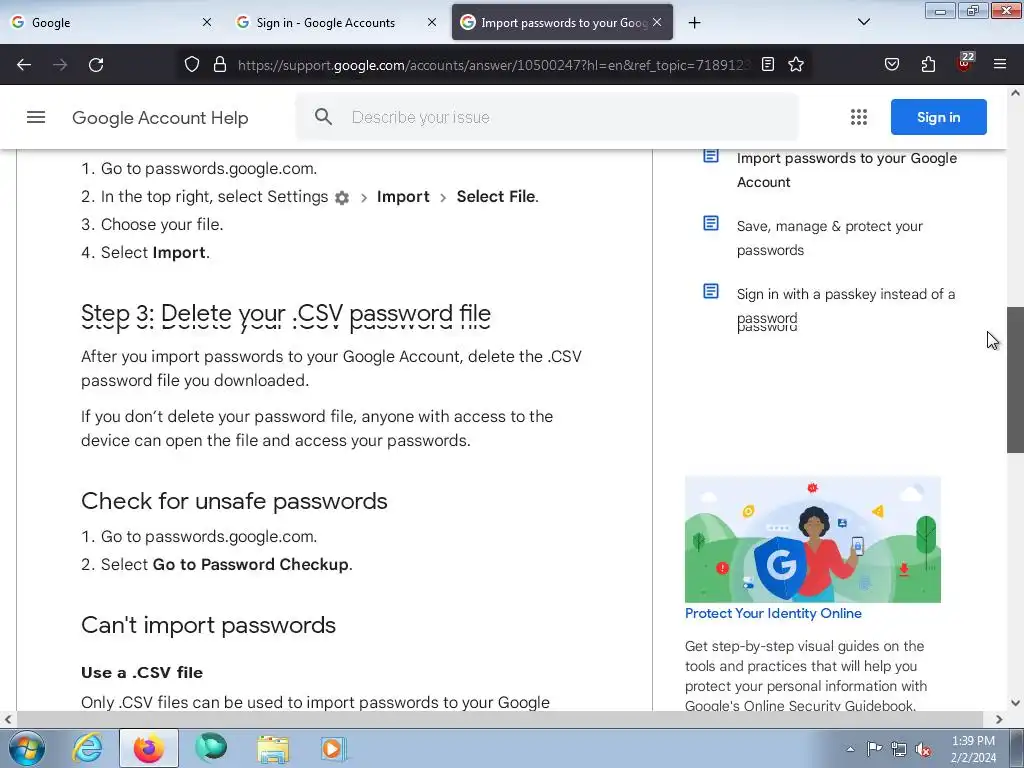The height and width of the screenshot is (768, 1024).
Task: Open the Windows Start button
Action: click(27, 748)
